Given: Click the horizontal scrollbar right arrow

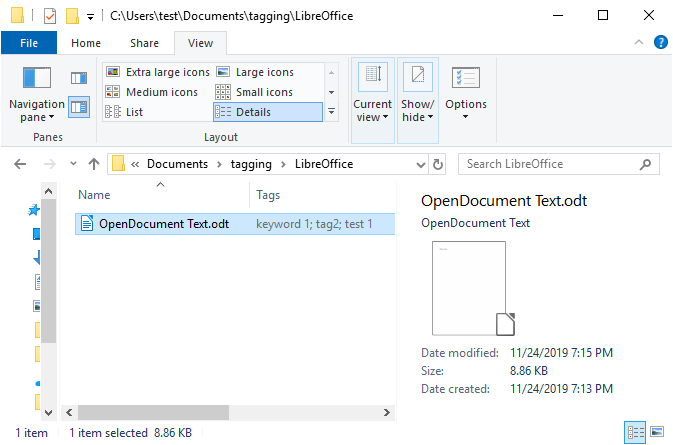Looking at the screenshot, I should point(387,412).
